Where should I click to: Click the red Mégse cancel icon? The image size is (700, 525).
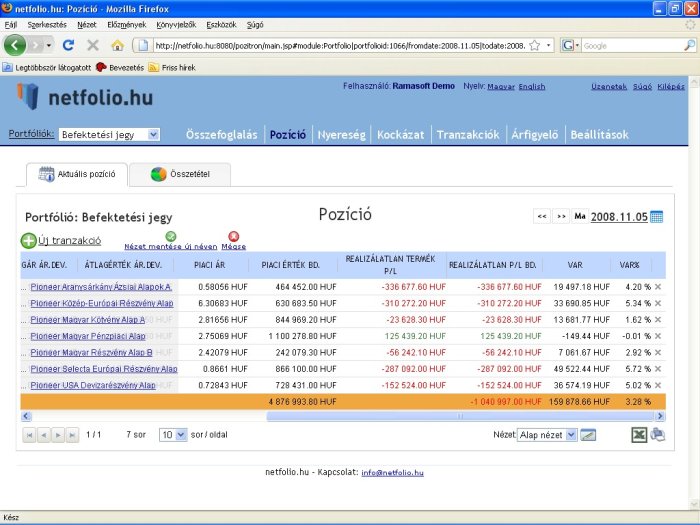click(233, 236)
